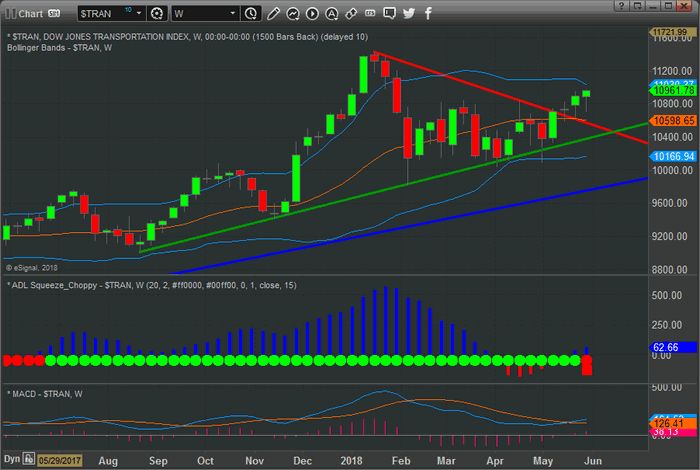Click the pencil drawing tools icon

(273, 14)
